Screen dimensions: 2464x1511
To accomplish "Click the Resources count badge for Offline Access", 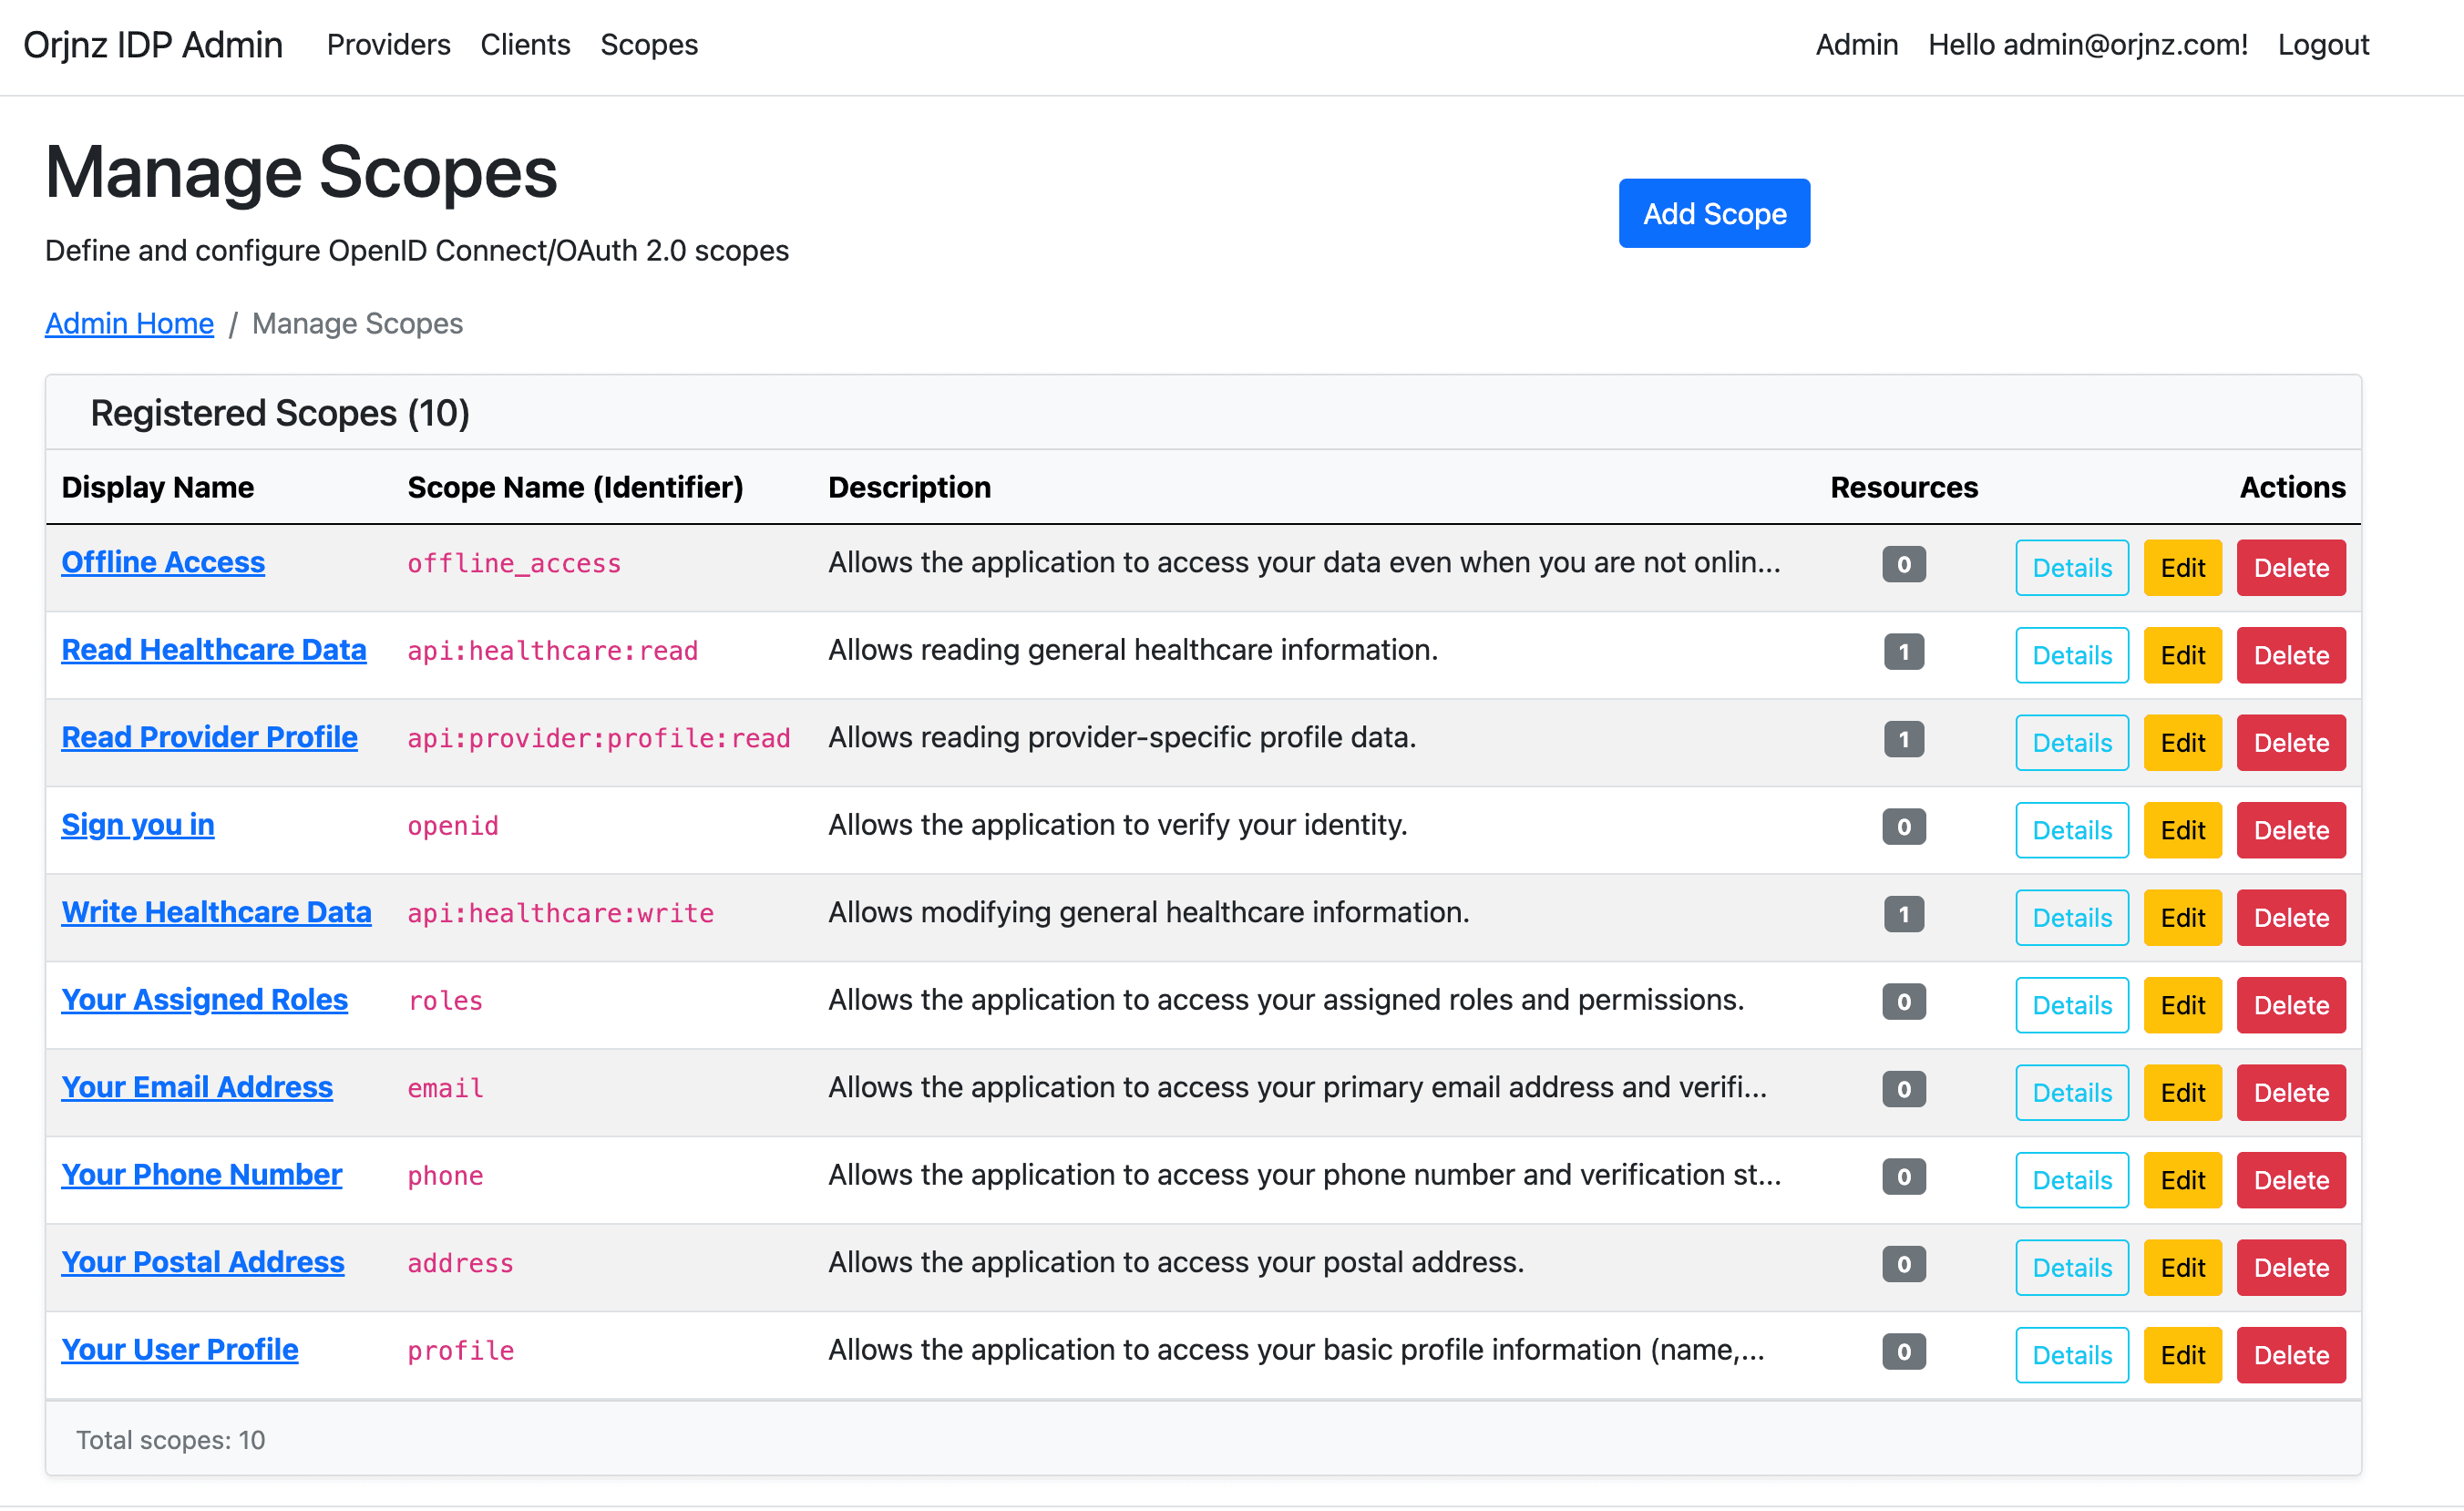I will click(1903, 564).
